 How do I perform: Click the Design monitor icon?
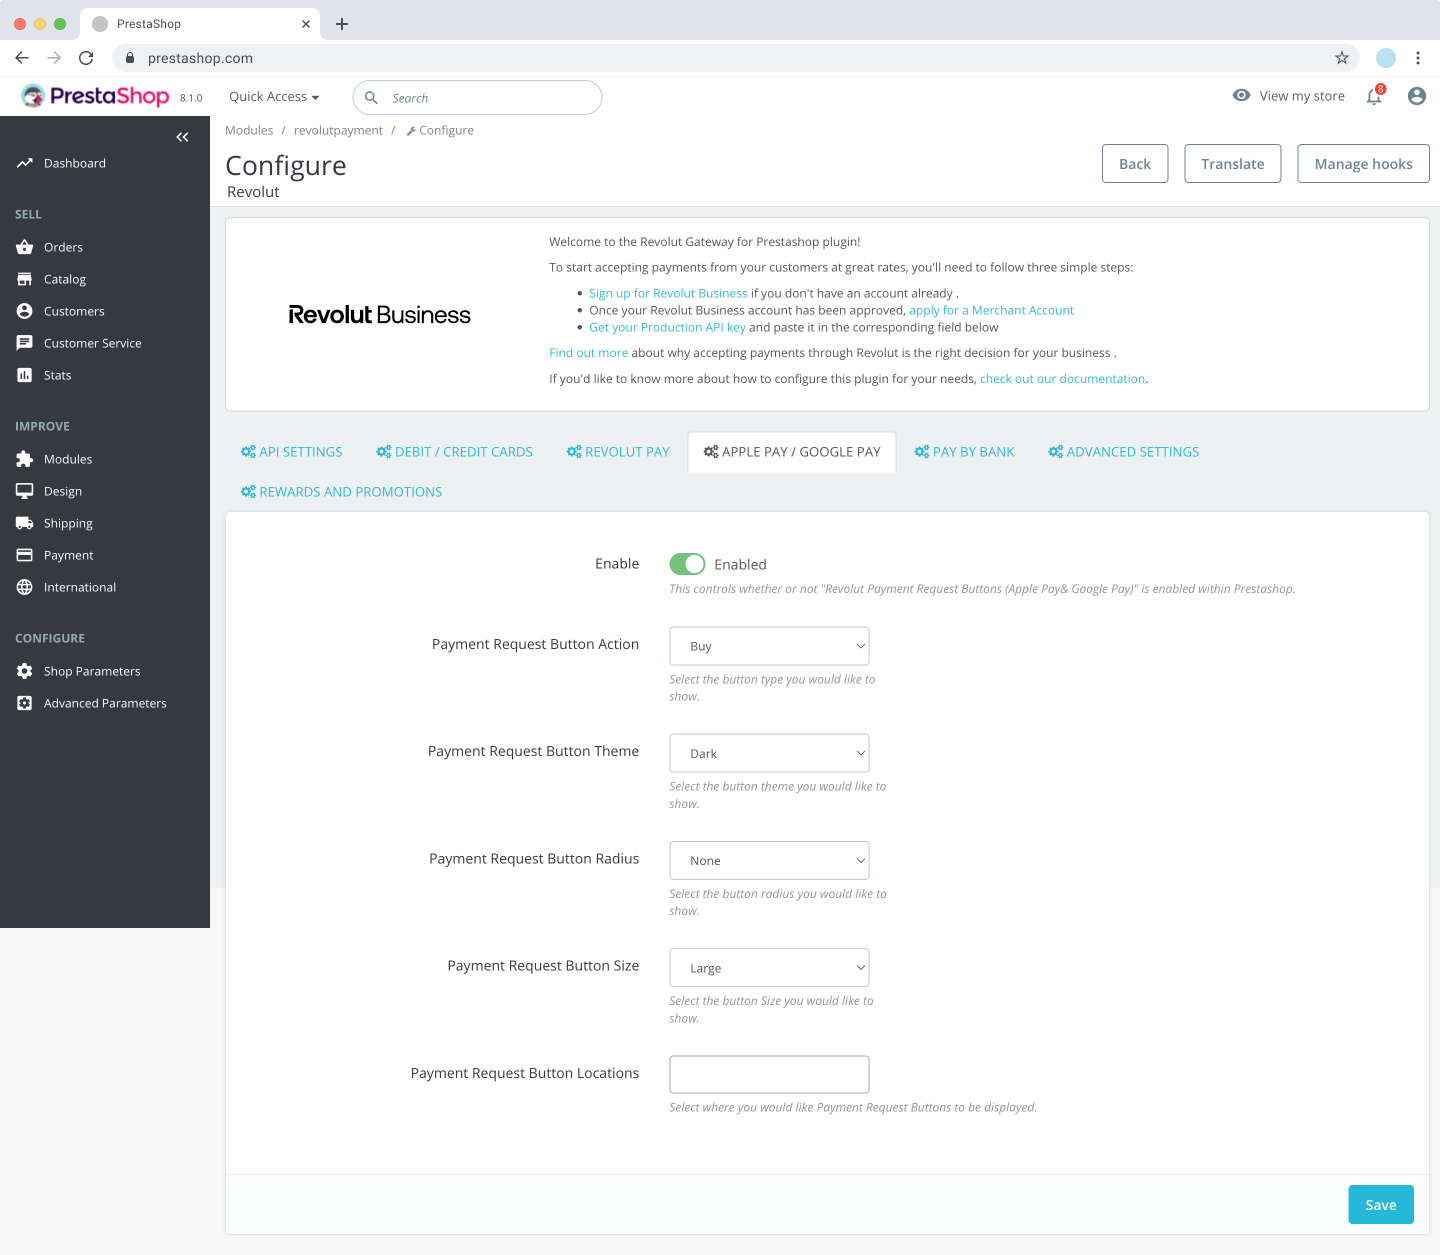(x=25, y=491)
